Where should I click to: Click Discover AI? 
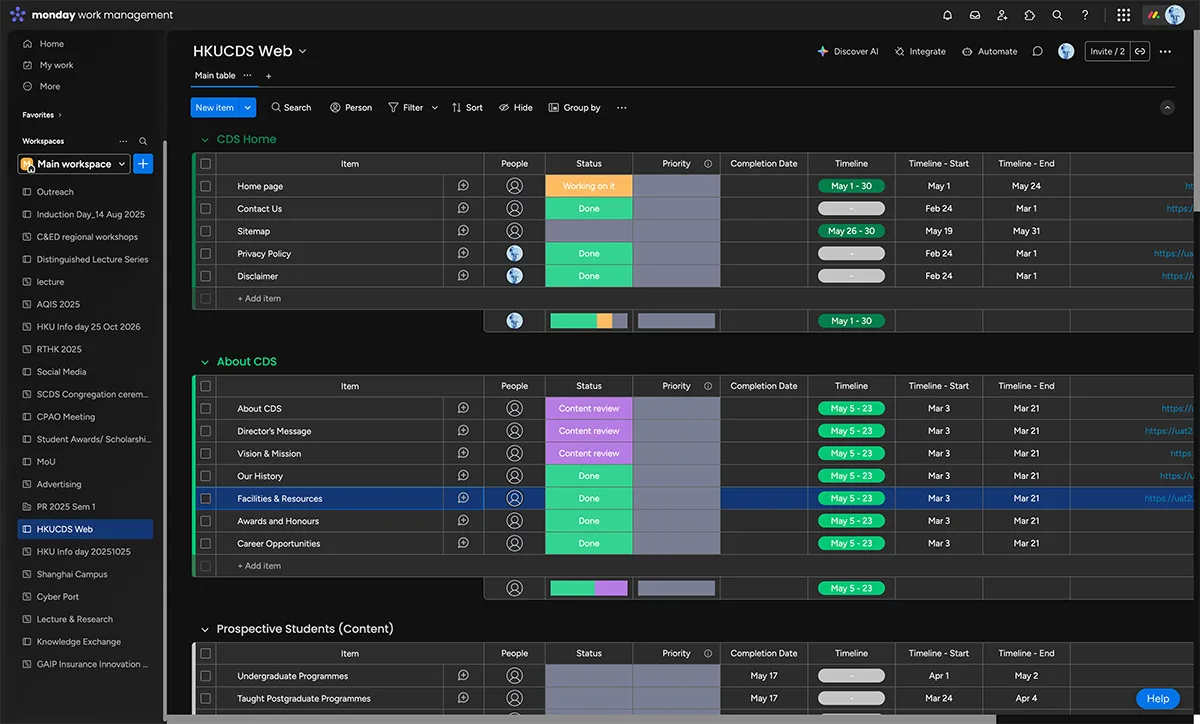pyautogui.click(x=847, y=51)
